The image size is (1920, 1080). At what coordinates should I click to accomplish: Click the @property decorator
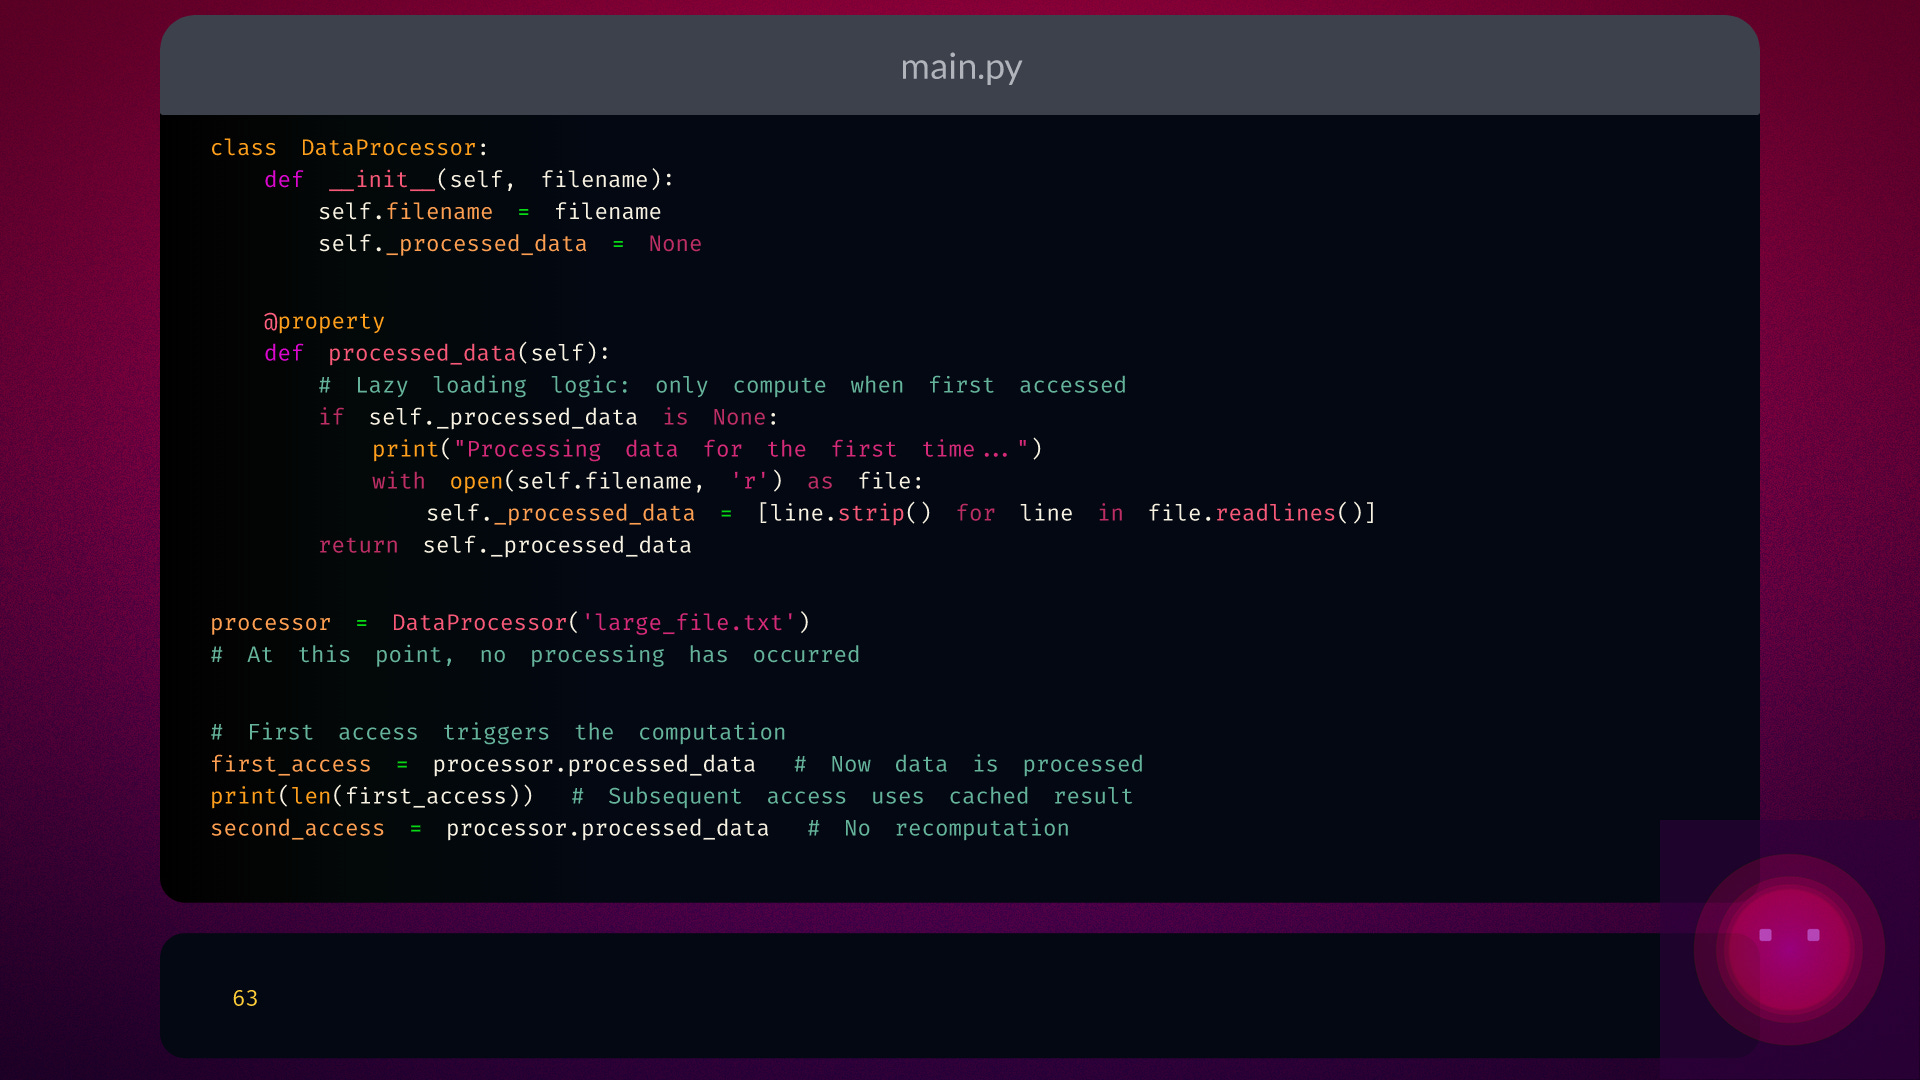coord(324,321)
